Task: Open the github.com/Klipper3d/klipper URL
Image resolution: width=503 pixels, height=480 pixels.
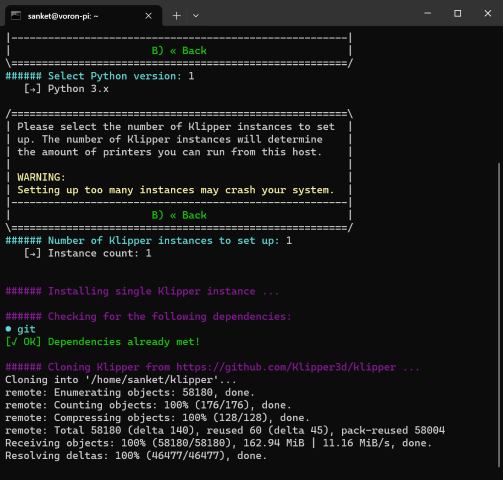Action: tap(286, 367)
